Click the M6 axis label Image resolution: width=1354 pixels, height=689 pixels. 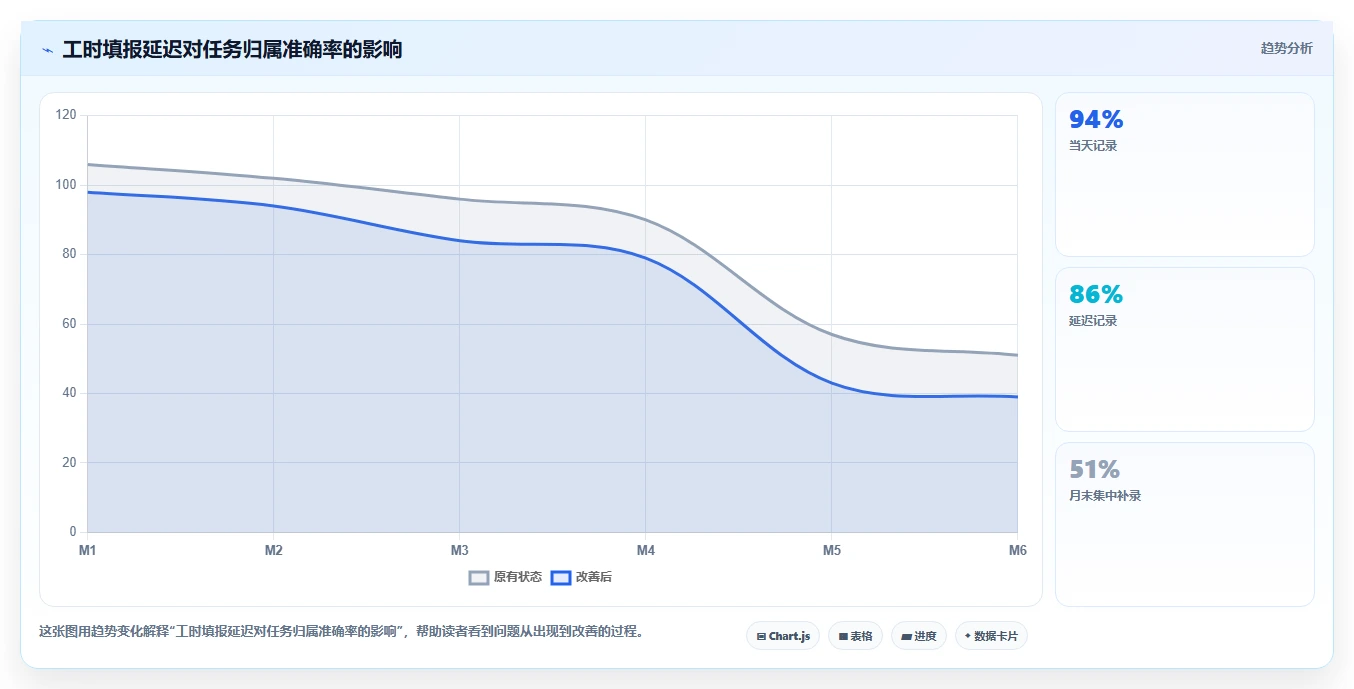click(1017, 550)
